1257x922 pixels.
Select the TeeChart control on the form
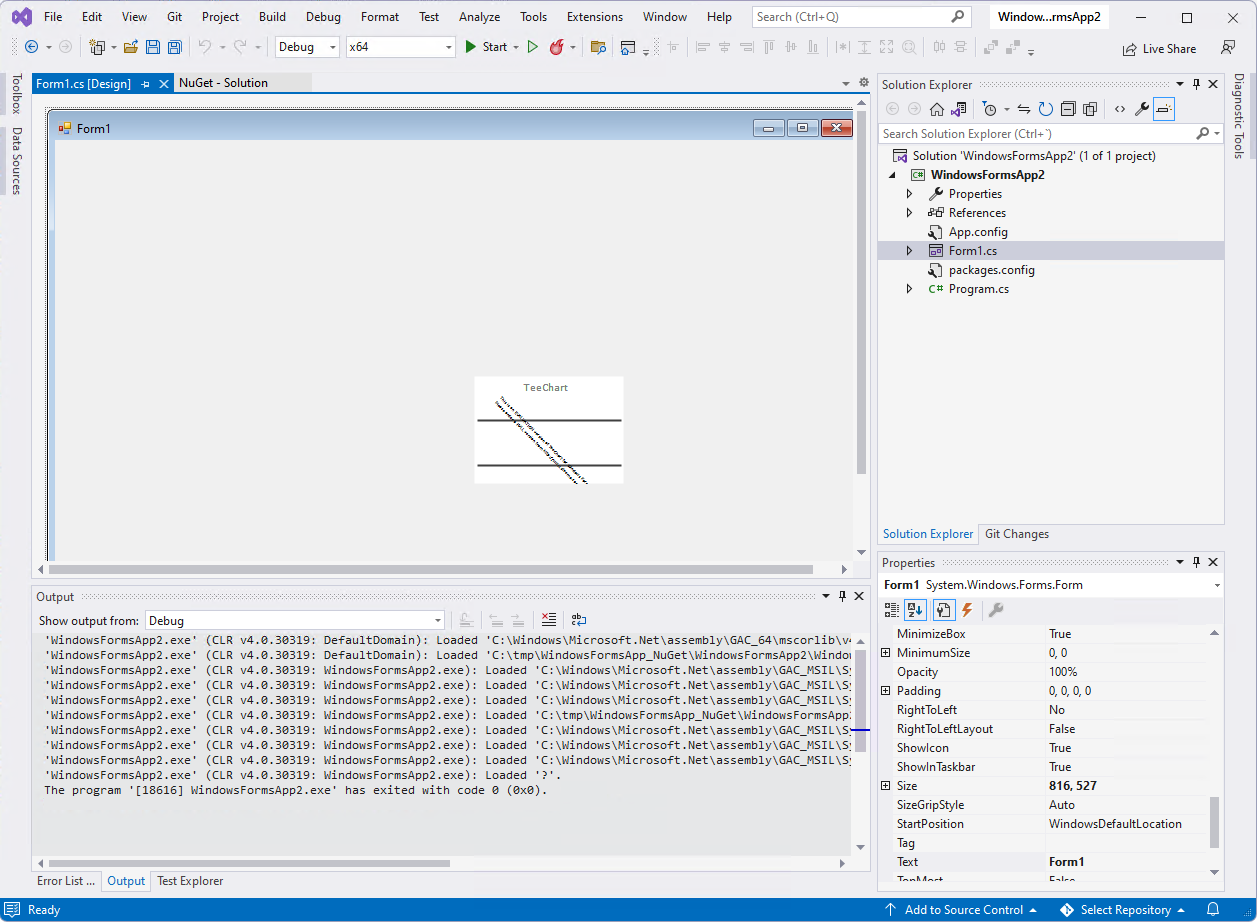[x=549, y=430]
